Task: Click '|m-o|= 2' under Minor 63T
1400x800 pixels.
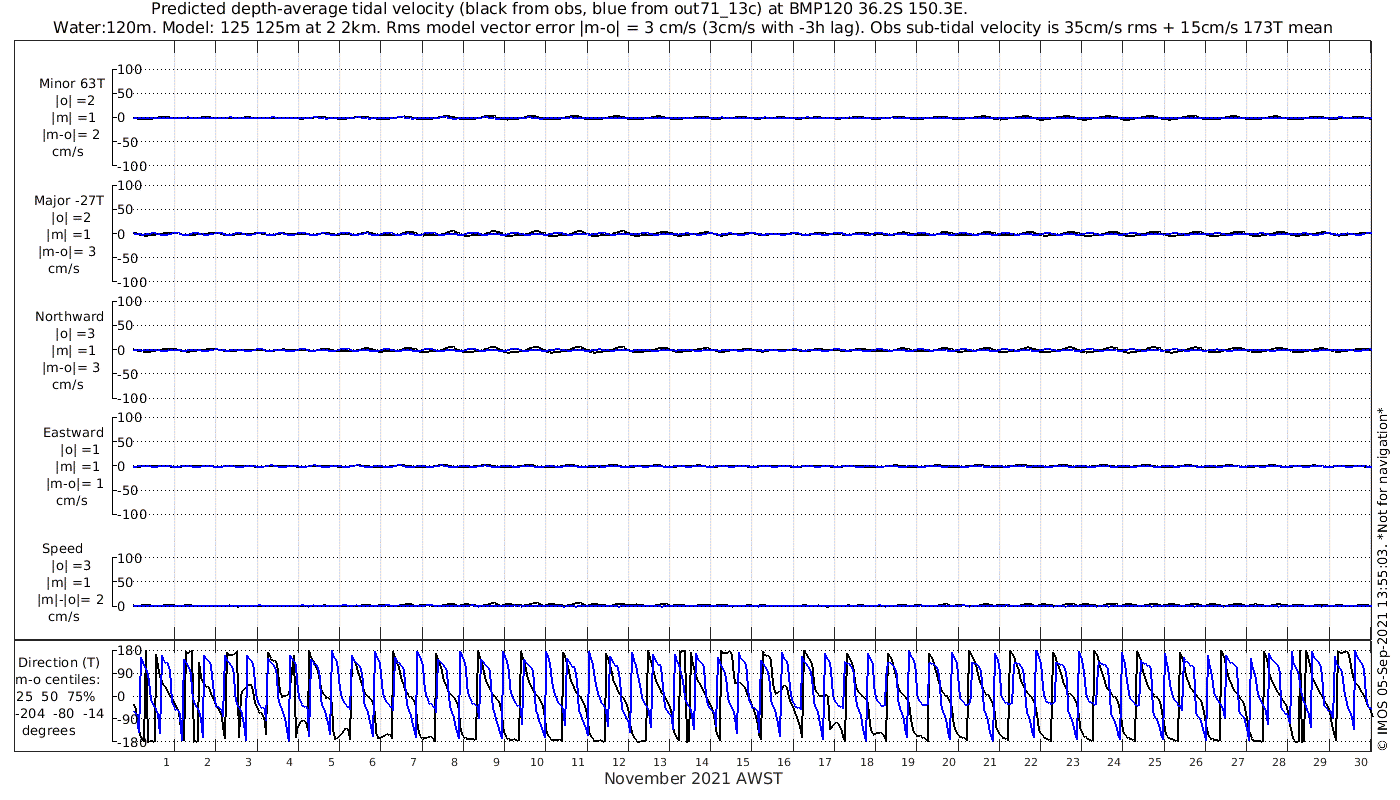Action: (71, 135)
